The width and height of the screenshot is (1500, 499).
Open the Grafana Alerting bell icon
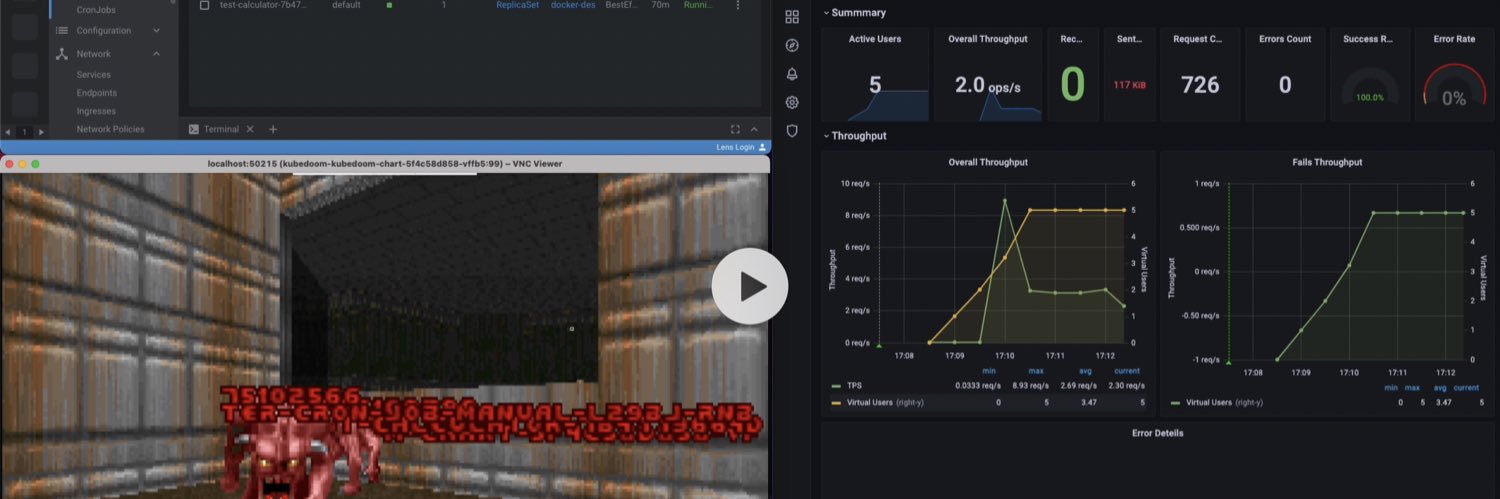(x=792, y=74)
